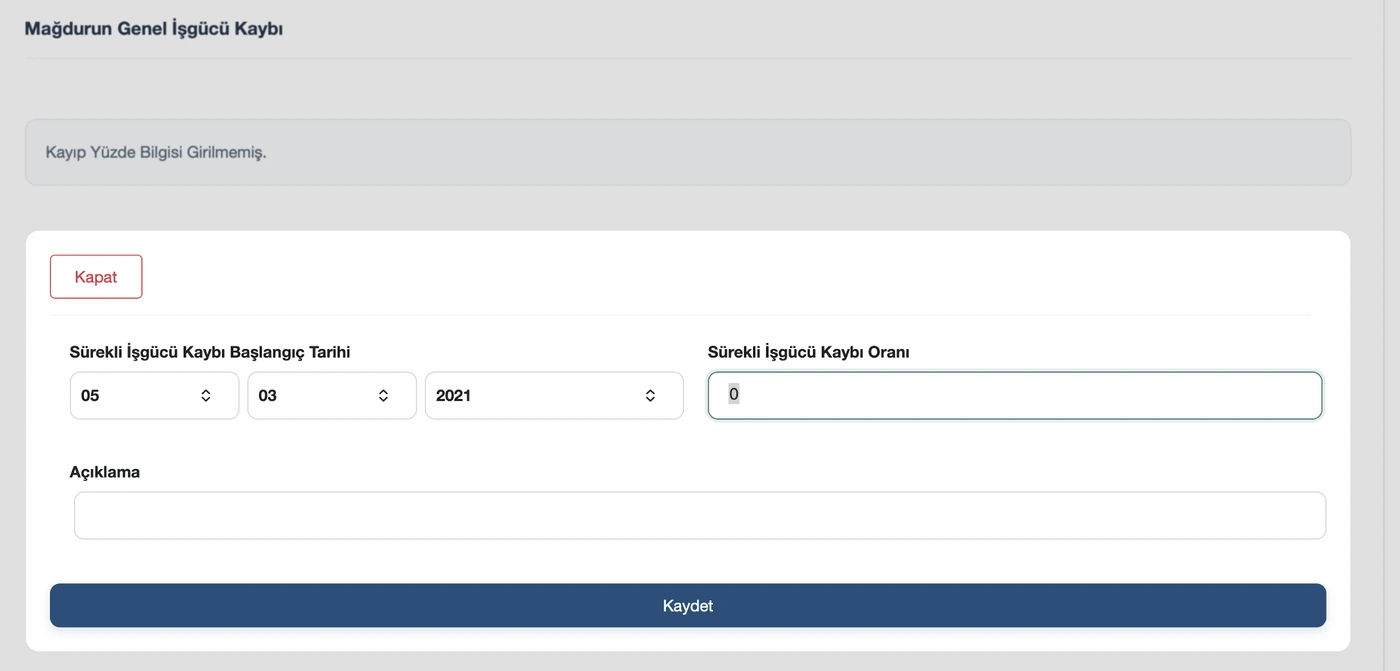The height and width of the screenshot is (671, 1400).
Task: Select the highlighted 0 value in the rate field
Action: coord(734,395)
